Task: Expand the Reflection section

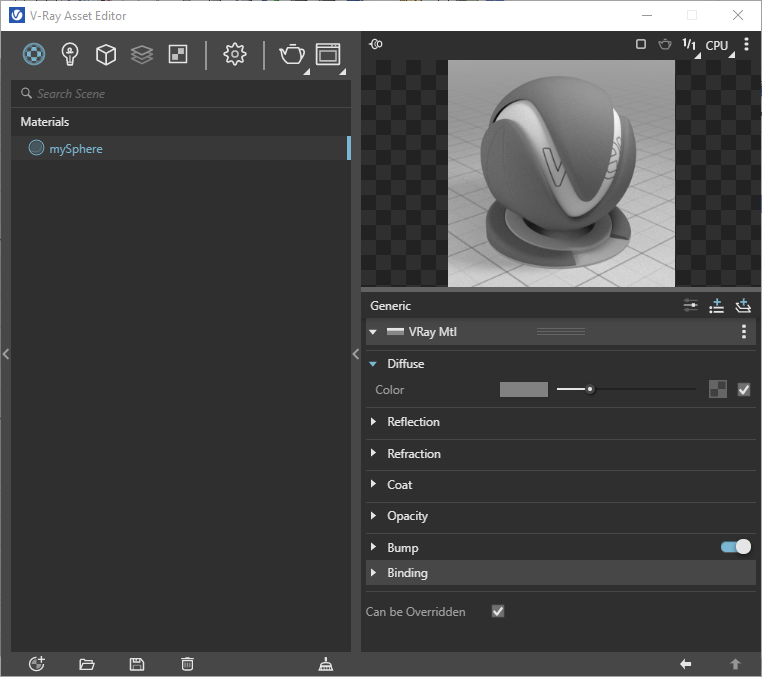Action: [373, 421]
